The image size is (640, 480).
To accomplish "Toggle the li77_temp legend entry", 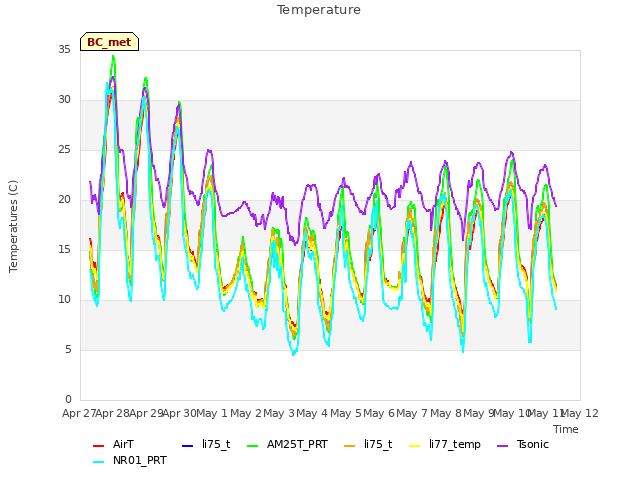I will coord(445,444).
